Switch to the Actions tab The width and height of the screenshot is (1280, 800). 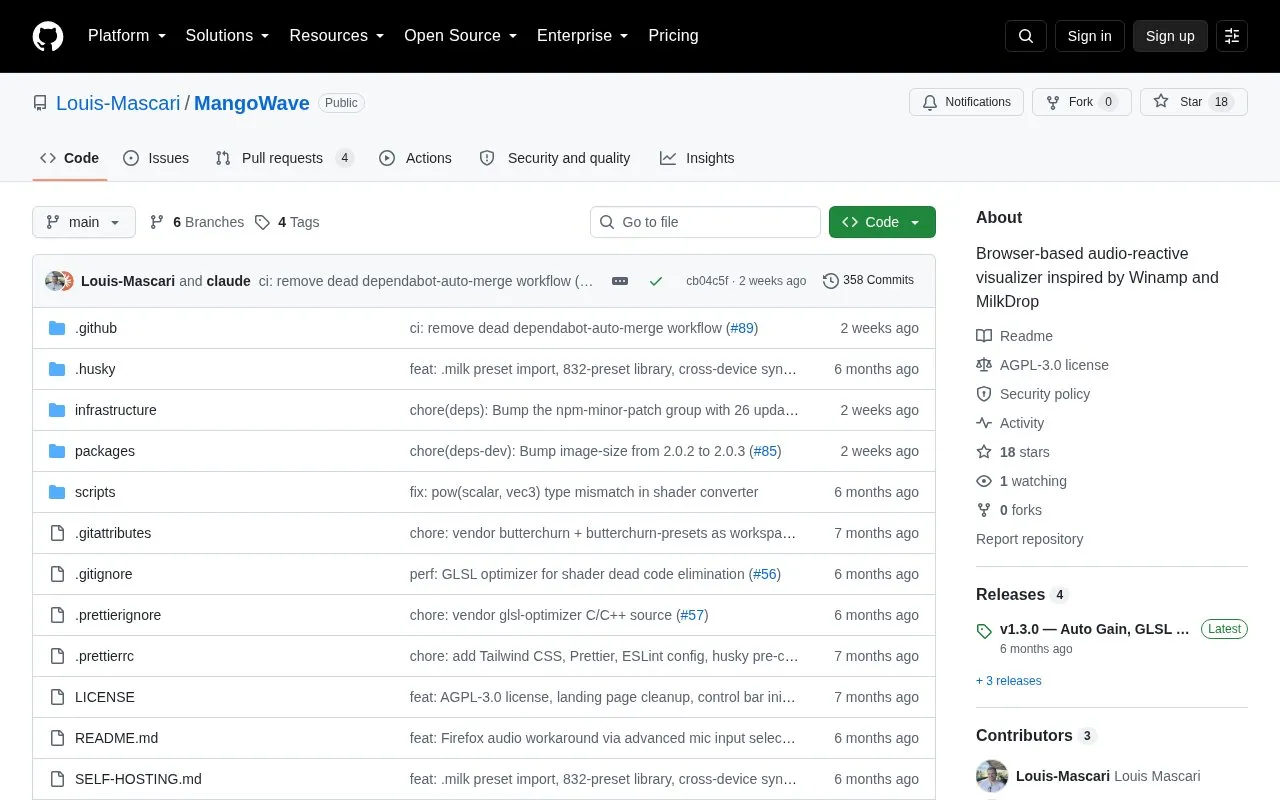[415, 158]
